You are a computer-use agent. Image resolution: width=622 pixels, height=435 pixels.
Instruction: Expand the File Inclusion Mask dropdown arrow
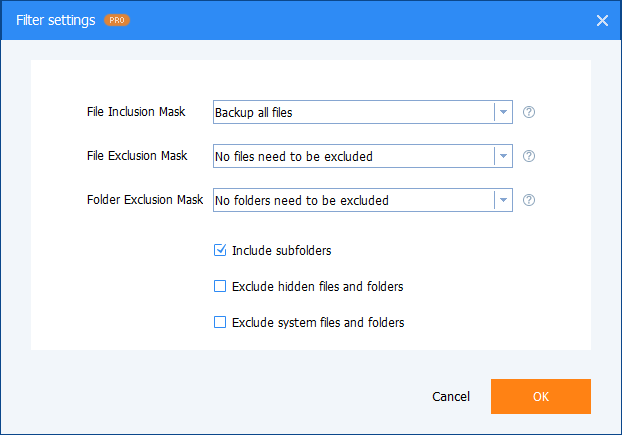pyautogui.click(x=503, y=112)
